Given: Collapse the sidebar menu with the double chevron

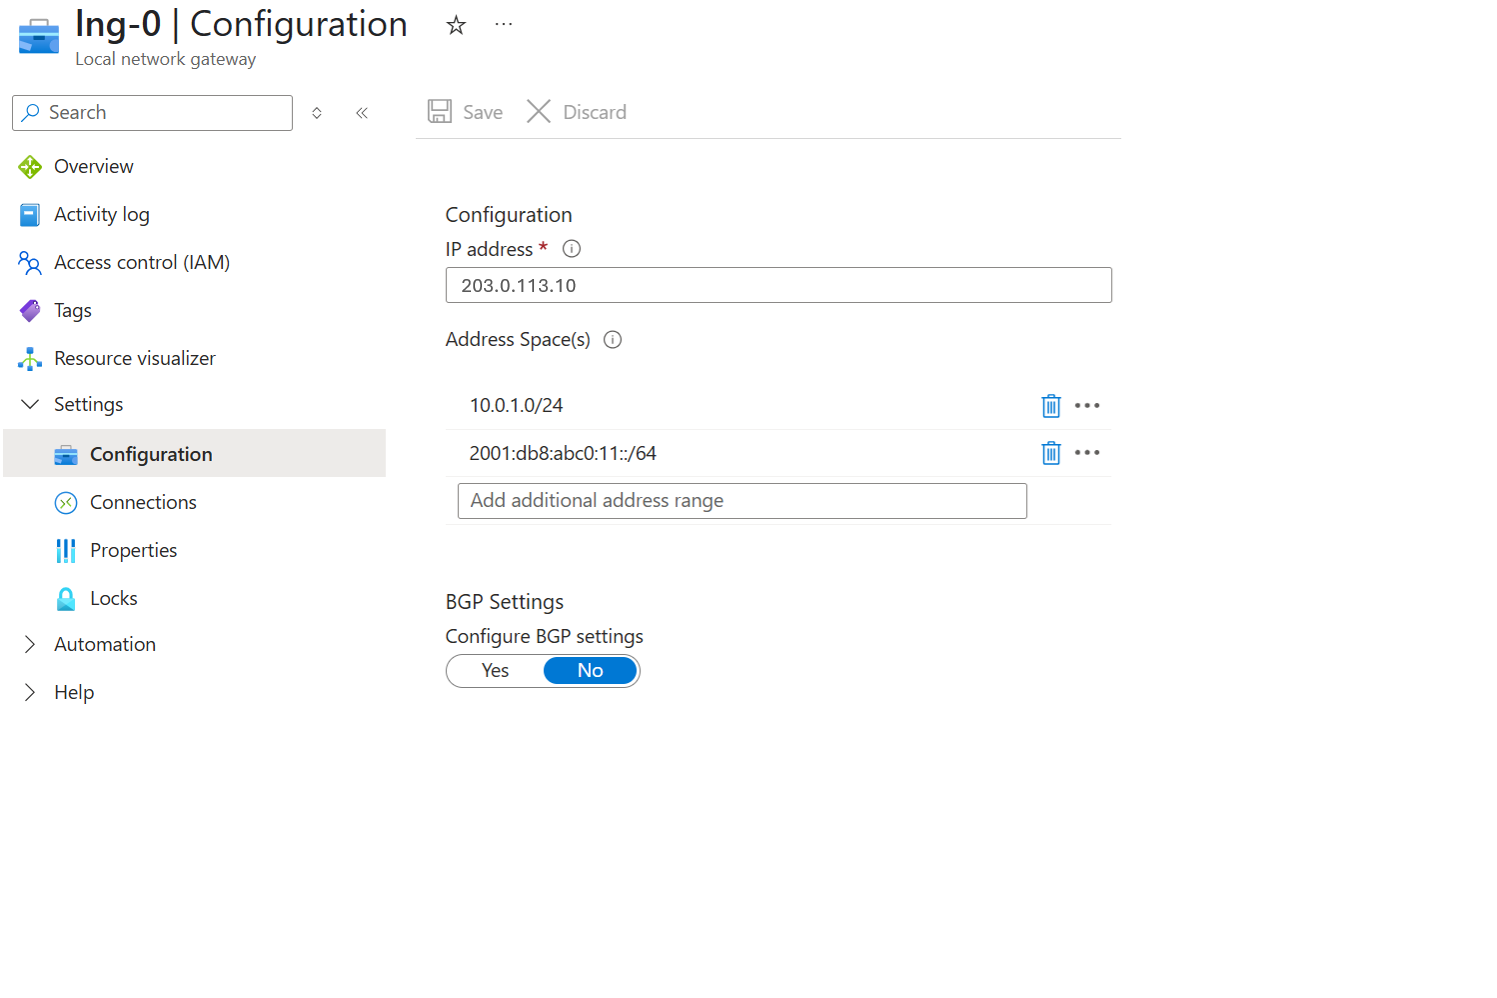Looking at the screenshot, I should point(362,113).
